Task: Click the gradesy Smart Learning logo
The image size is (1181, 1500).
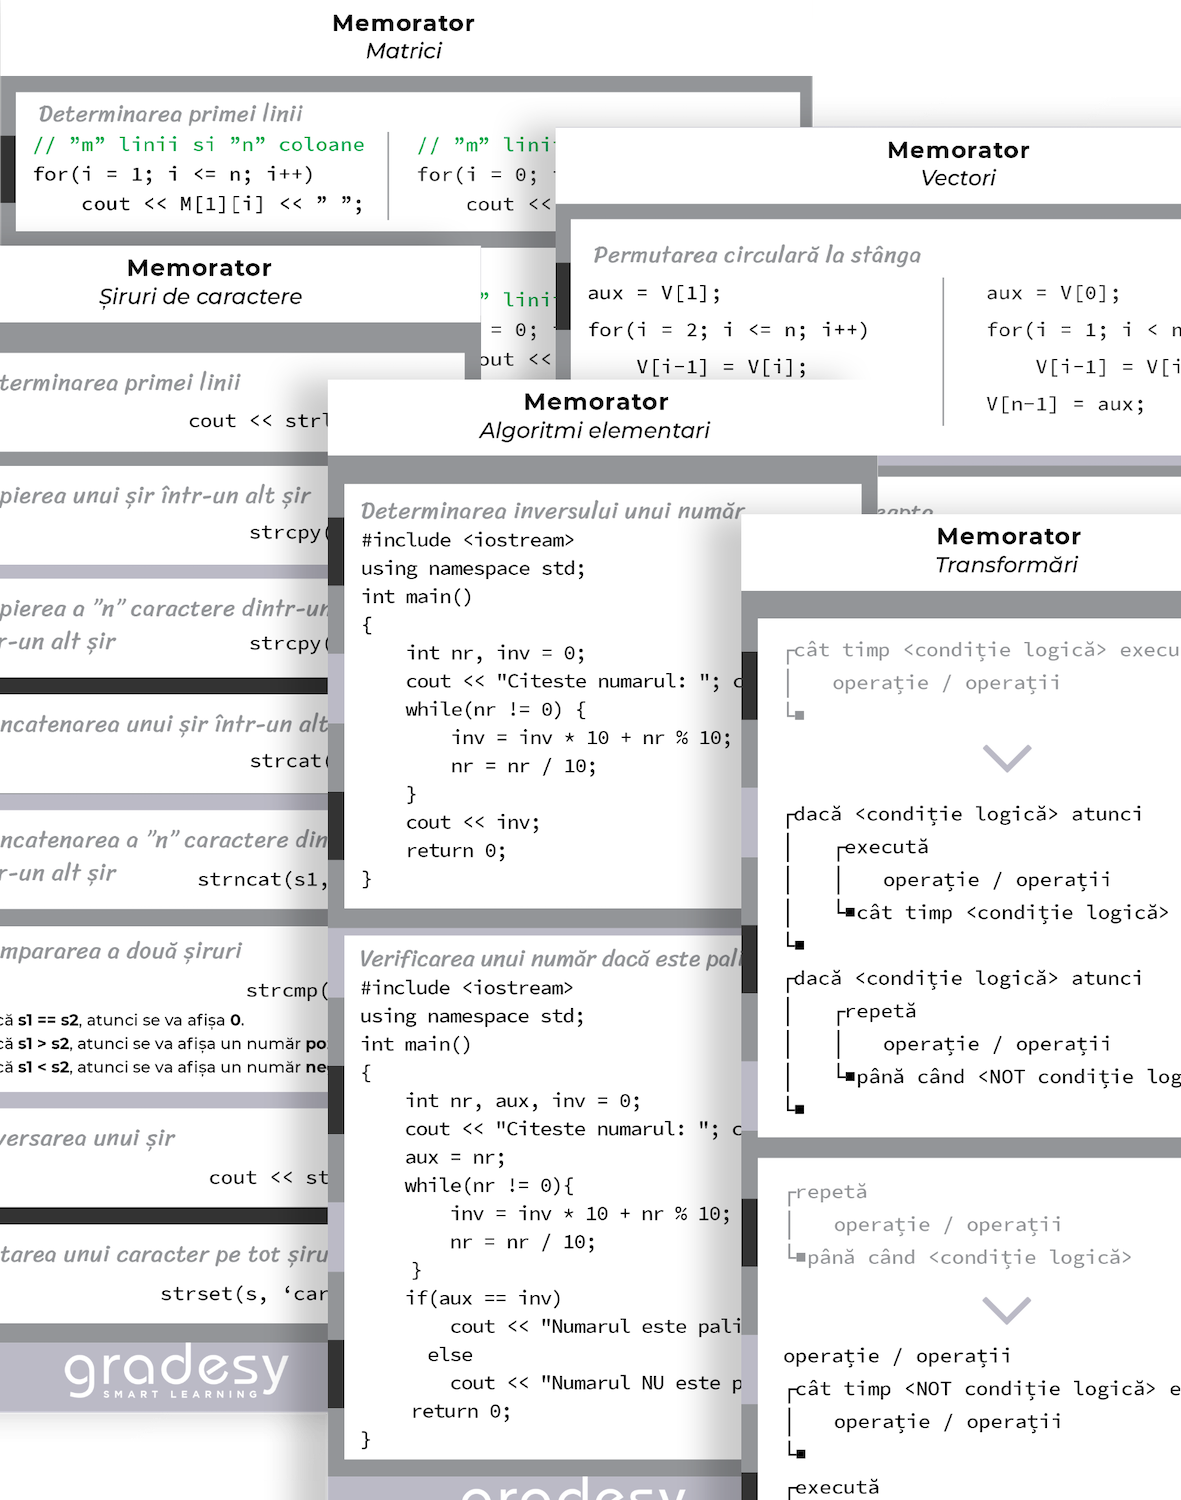Action: (x=176, y=1371)
